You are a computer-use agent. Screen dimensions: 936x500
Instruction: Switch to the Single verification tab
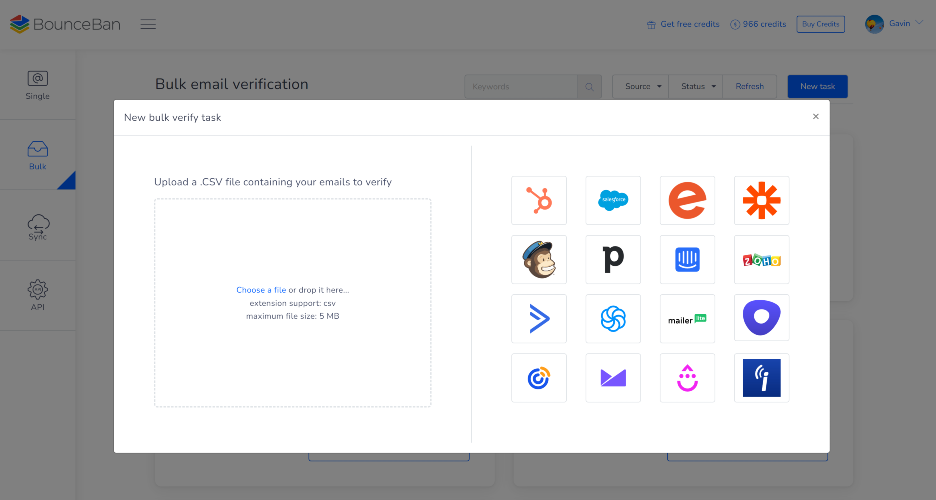[x=38, y=85]
